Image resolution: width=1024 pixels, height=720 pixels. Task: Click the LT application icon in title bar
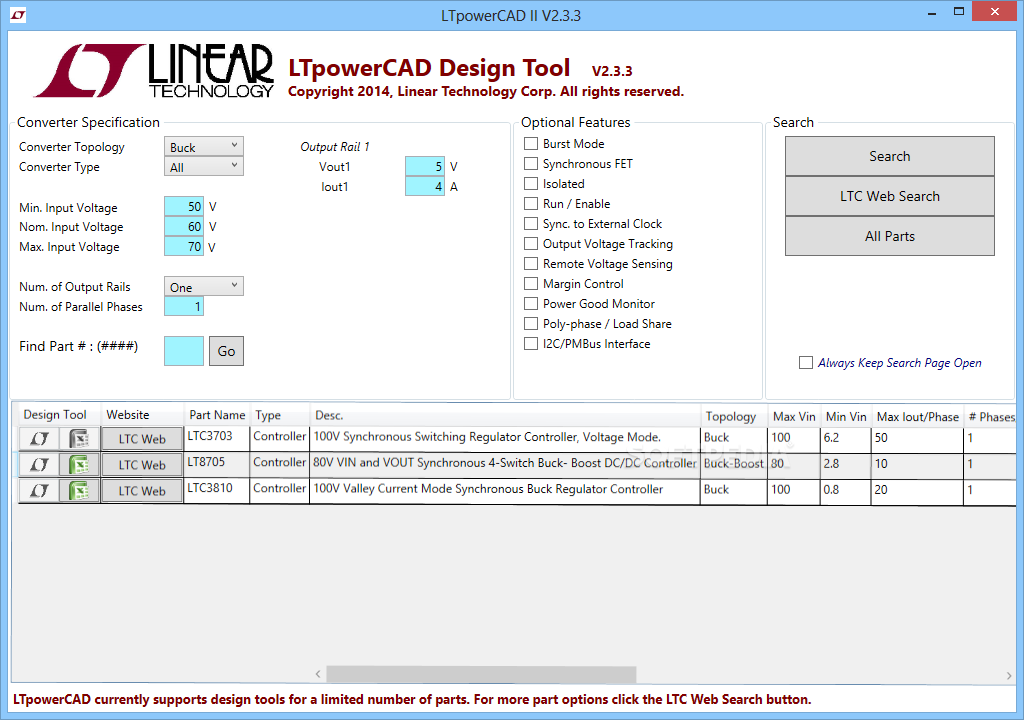click(x=18, y=14)
